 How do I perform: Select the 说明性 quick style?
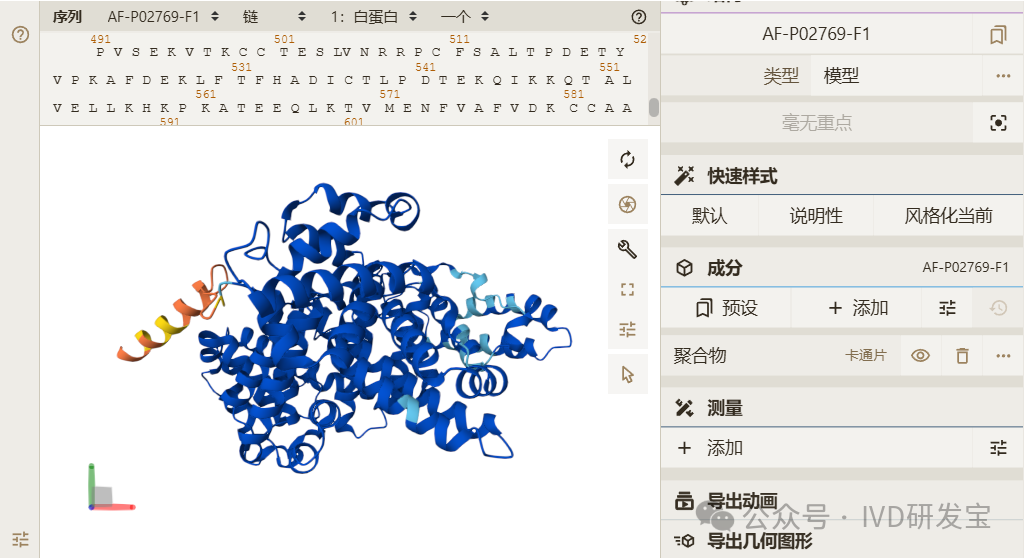pyautogui.click(x=815, y=216)
